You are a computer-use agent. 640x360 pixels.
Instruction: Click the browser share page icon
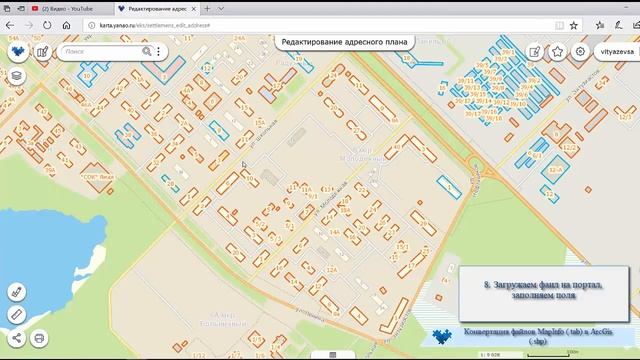(x=636, y=25)
